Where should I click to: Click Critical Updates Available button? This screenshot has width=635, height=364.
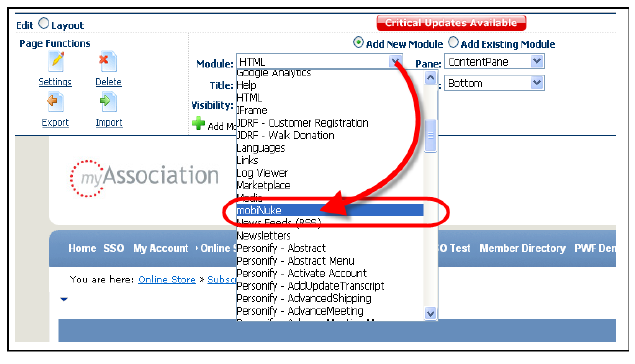point(451,23)
